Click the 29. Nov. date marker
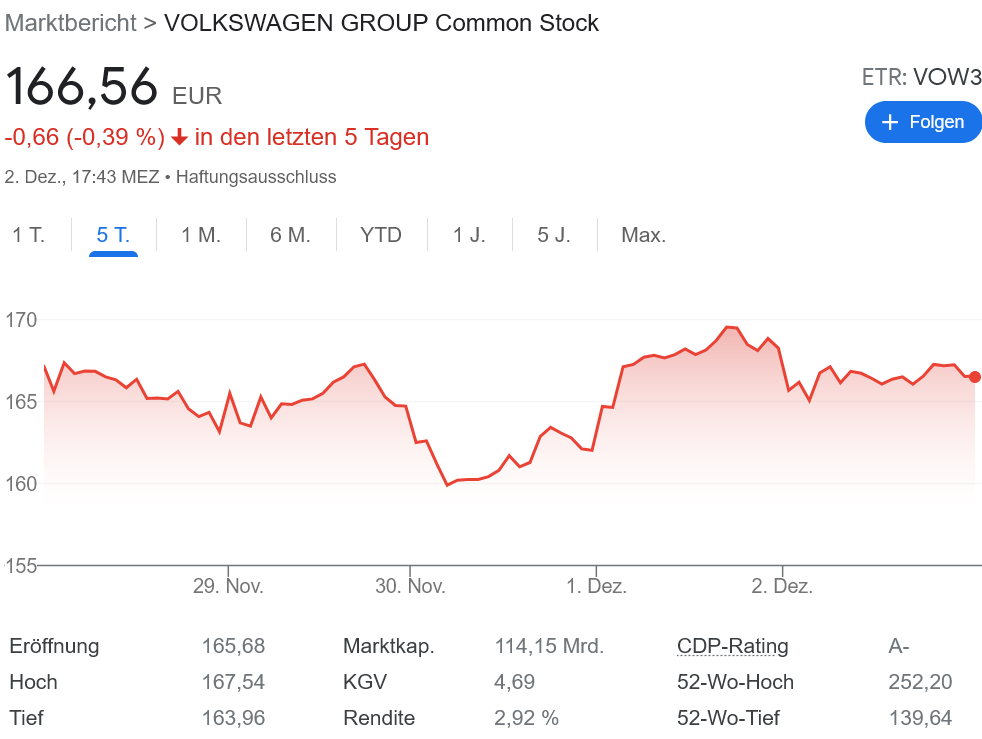This screenshot has height=739, width=982. pos(228,586)
